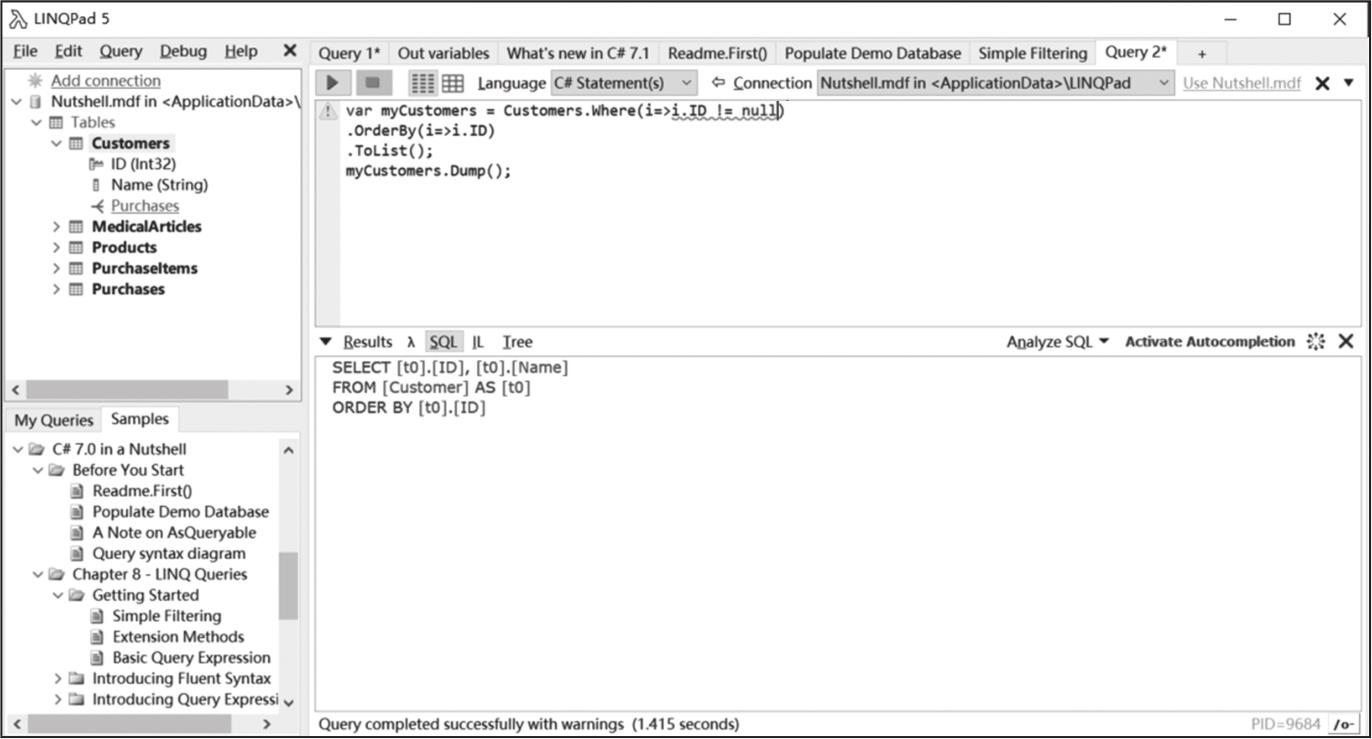The height and width of the screenshot is (739, 1372).
Task: Open the Connection dropdown
Action: [995, 83]
